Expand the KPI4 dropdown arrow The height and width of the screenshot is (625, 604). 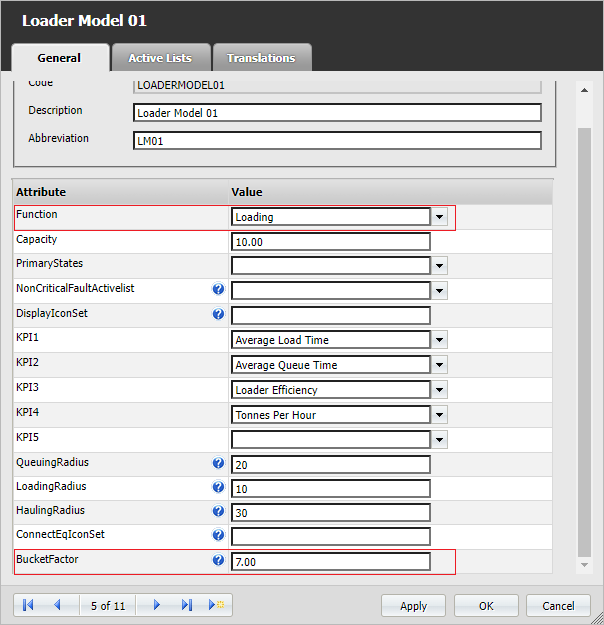tap(439, 415)
